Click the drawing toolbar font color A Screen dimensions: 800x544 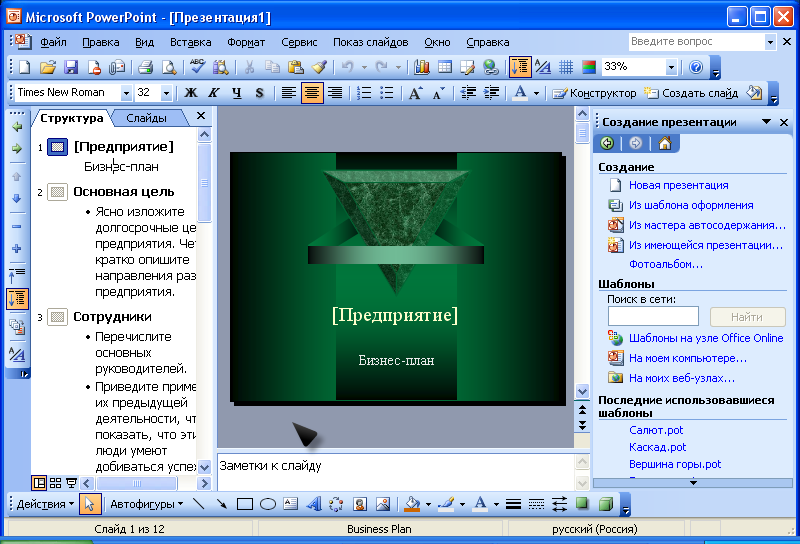480,504
